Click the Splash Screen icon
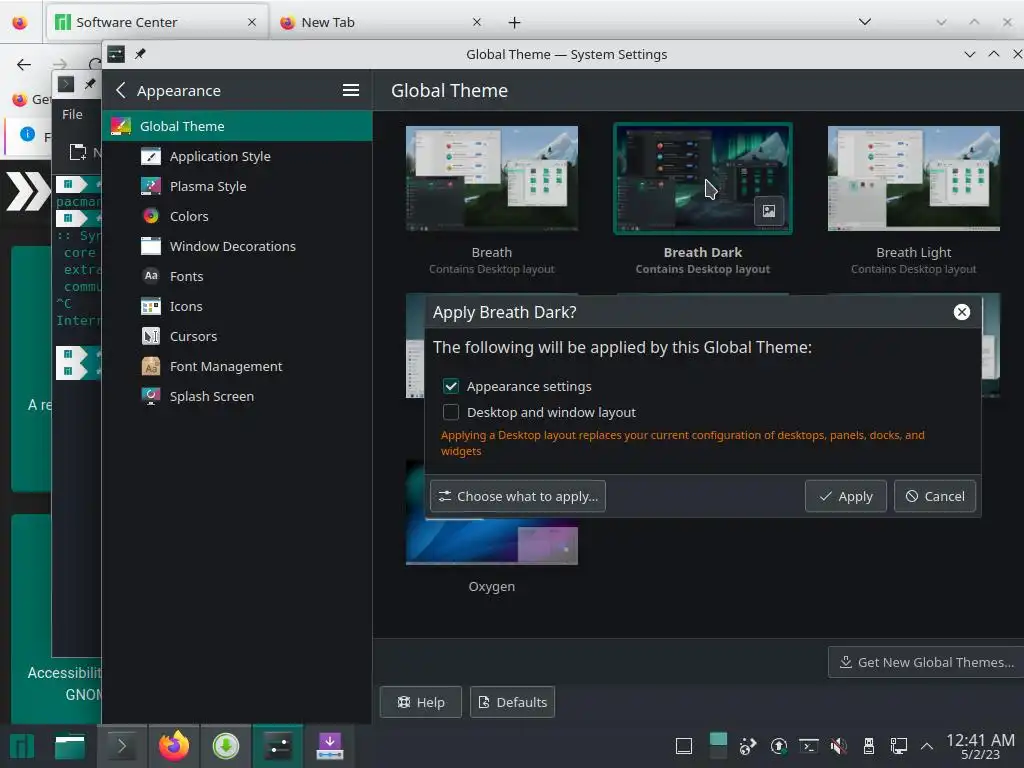The width and height of the screenshot is (1024, 768). [x=151, y=396]
